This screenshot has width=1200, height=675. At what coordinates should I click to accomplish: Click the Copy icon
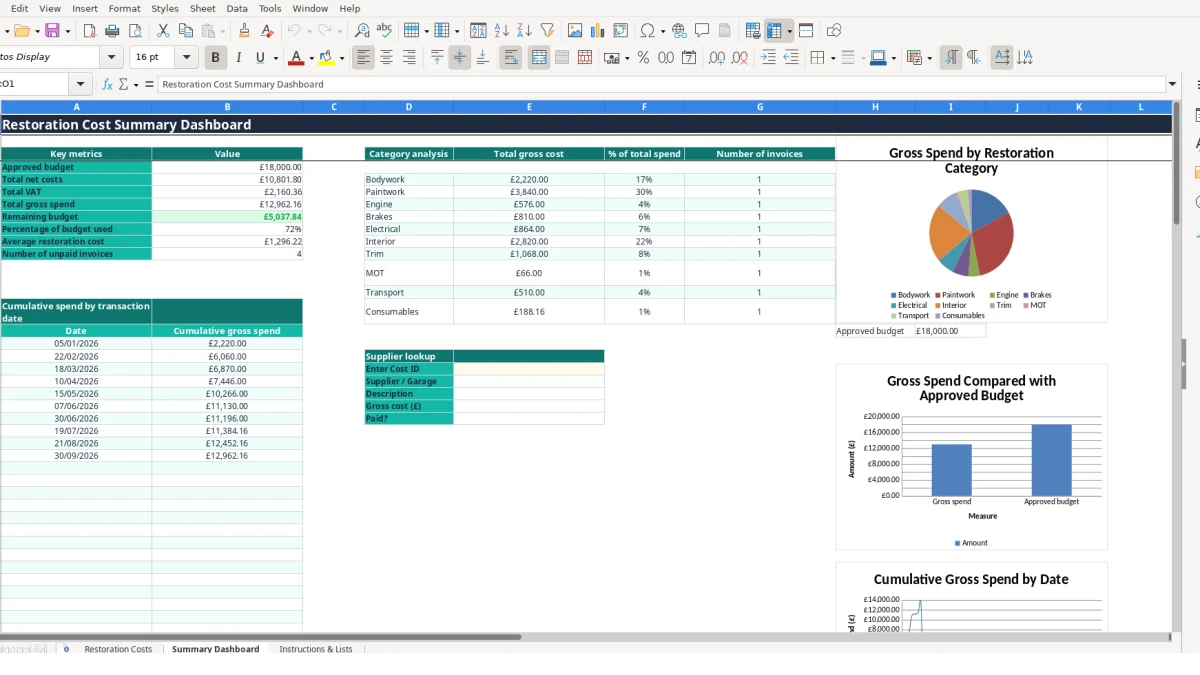pos(185,31)
